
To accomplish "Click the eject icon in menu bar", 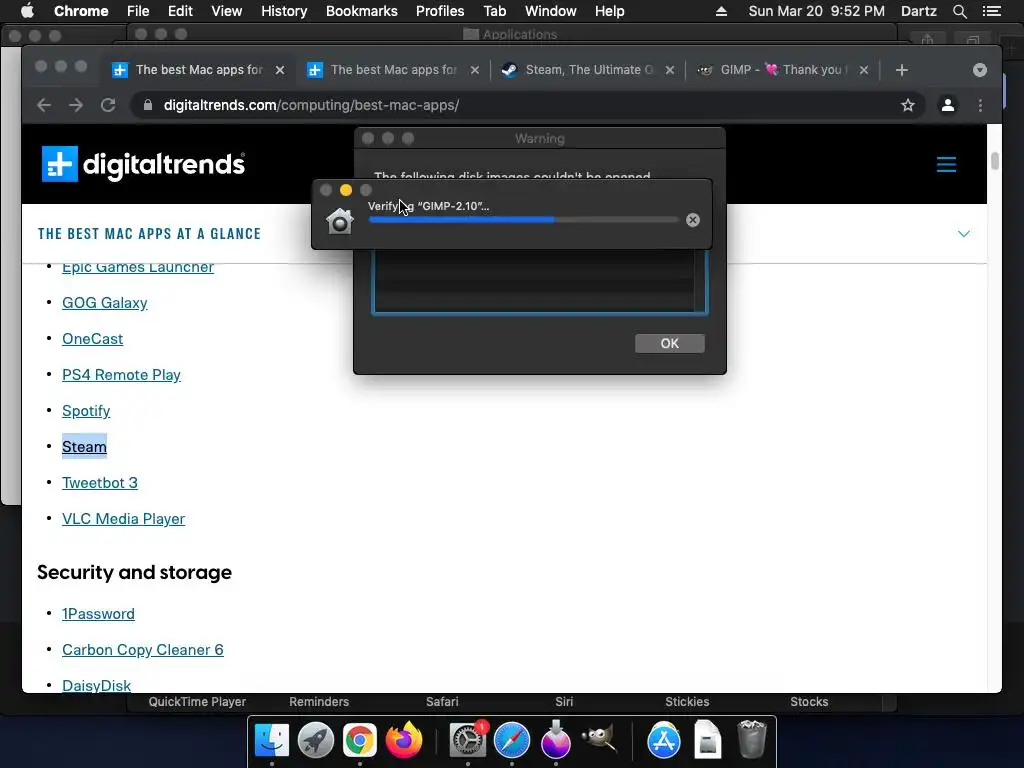I will coord(721,11).
